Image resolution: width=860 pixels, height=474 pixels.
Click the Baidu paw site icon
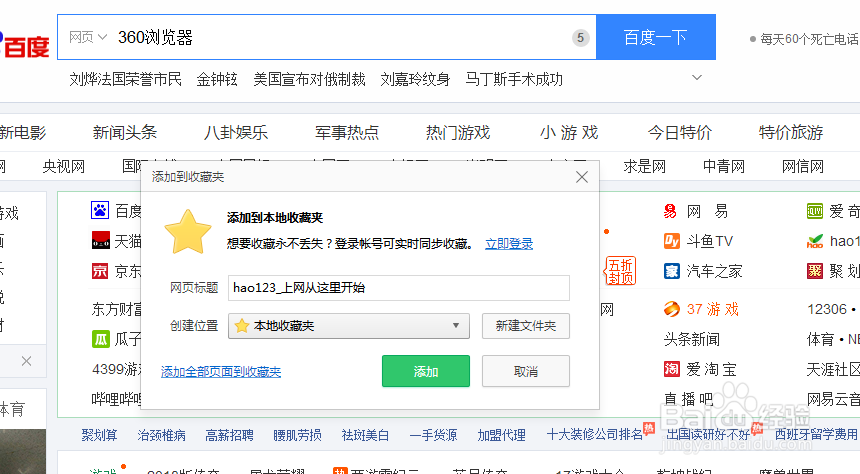pos(100,210)
